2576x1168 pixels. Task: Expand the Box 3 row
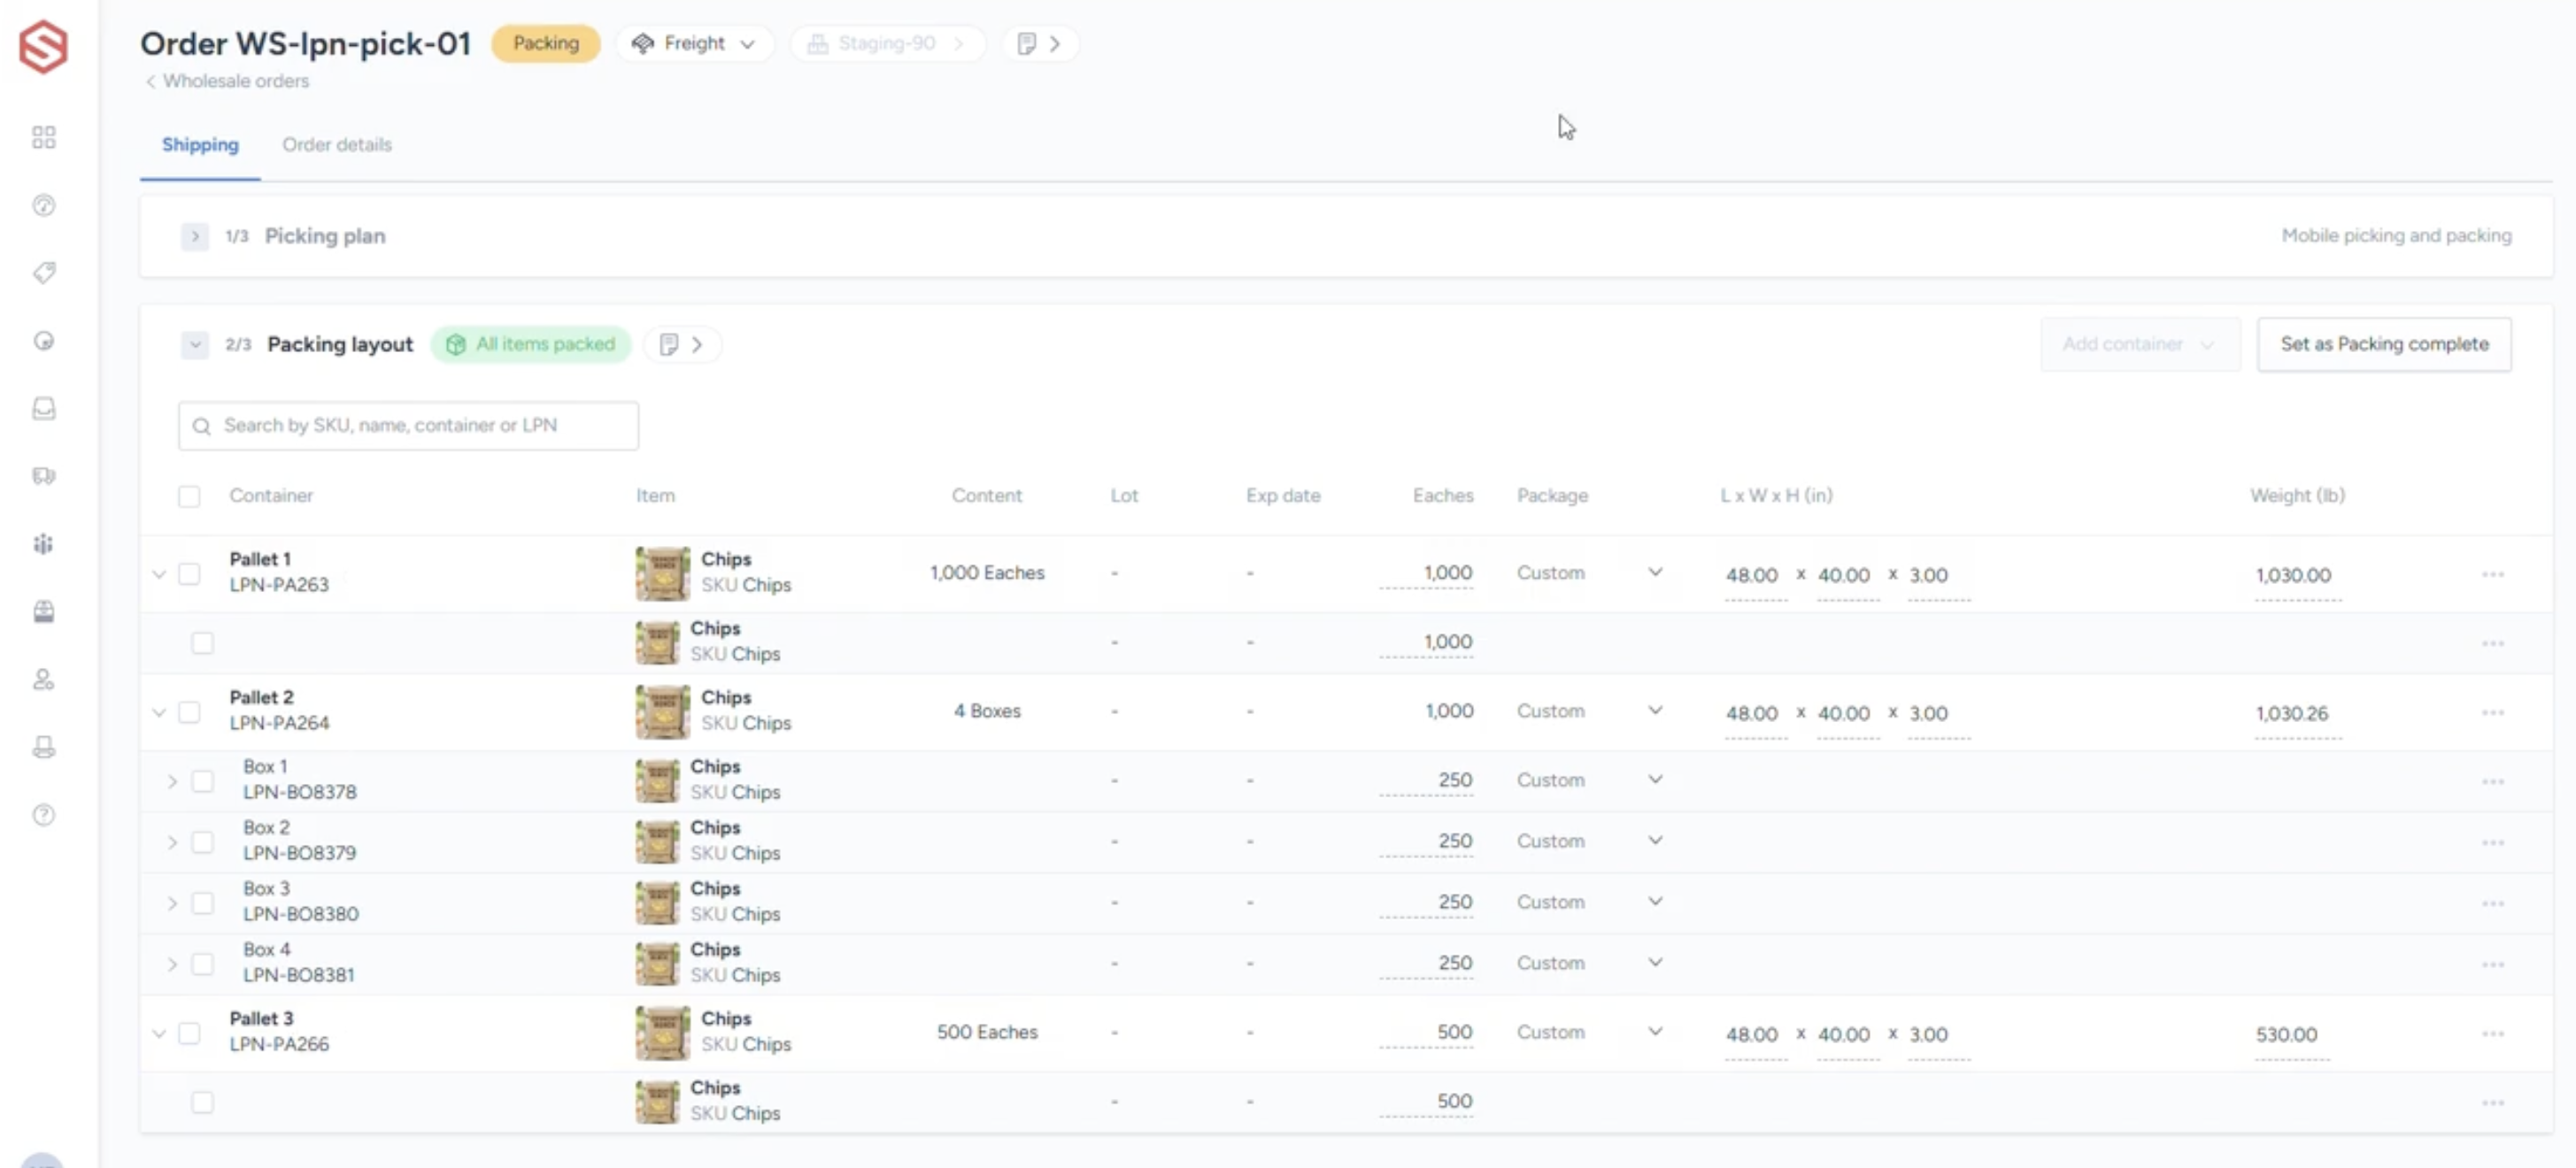[172, 903]
